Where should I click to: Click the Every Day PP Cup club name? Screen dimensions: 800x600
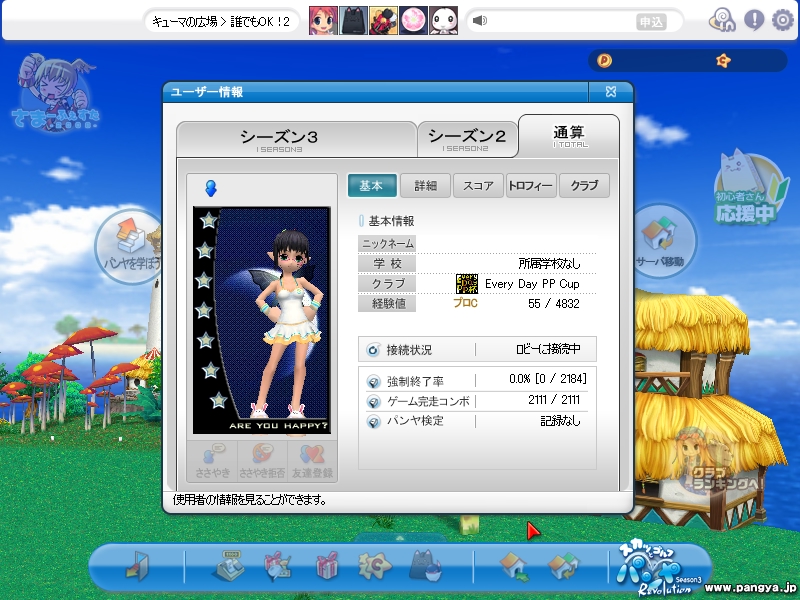532,284
